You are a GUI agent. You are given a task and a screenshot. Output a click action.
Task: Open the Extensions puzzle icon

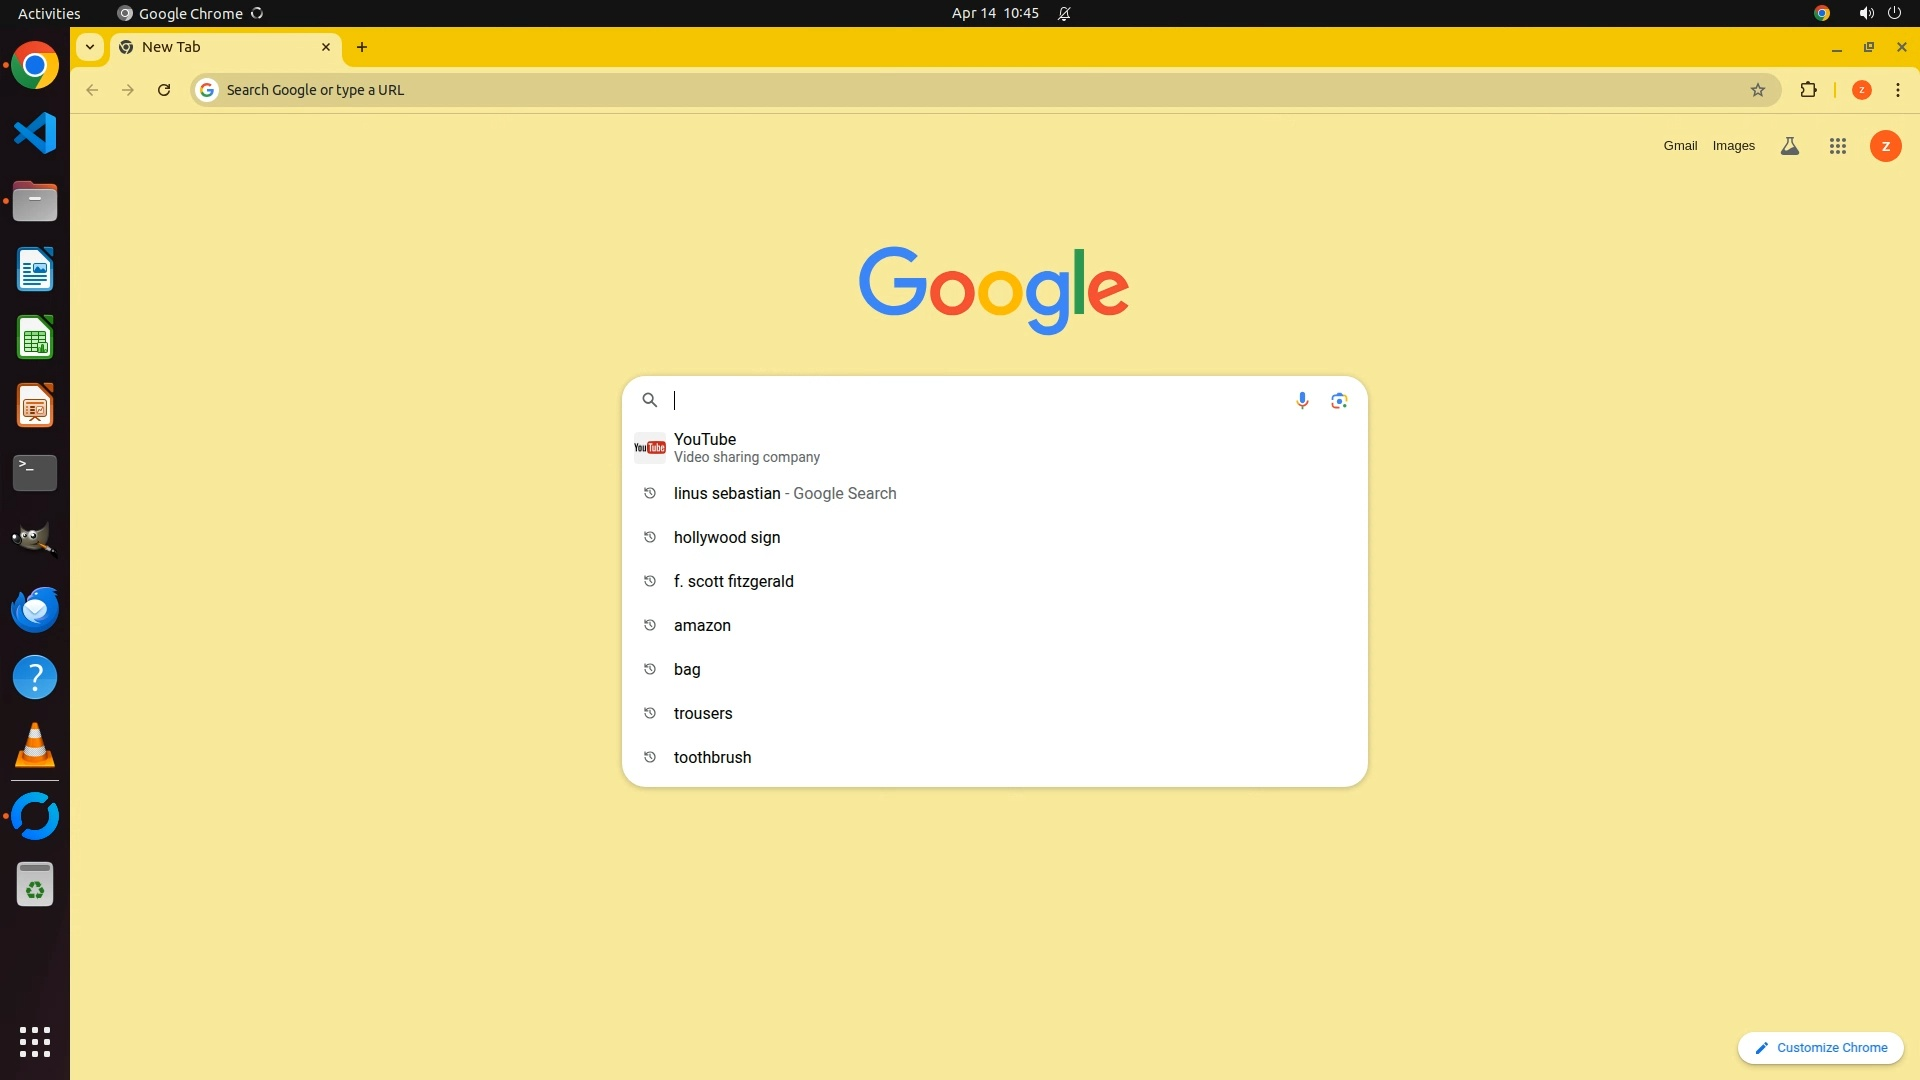click(x=1807, y=90)
